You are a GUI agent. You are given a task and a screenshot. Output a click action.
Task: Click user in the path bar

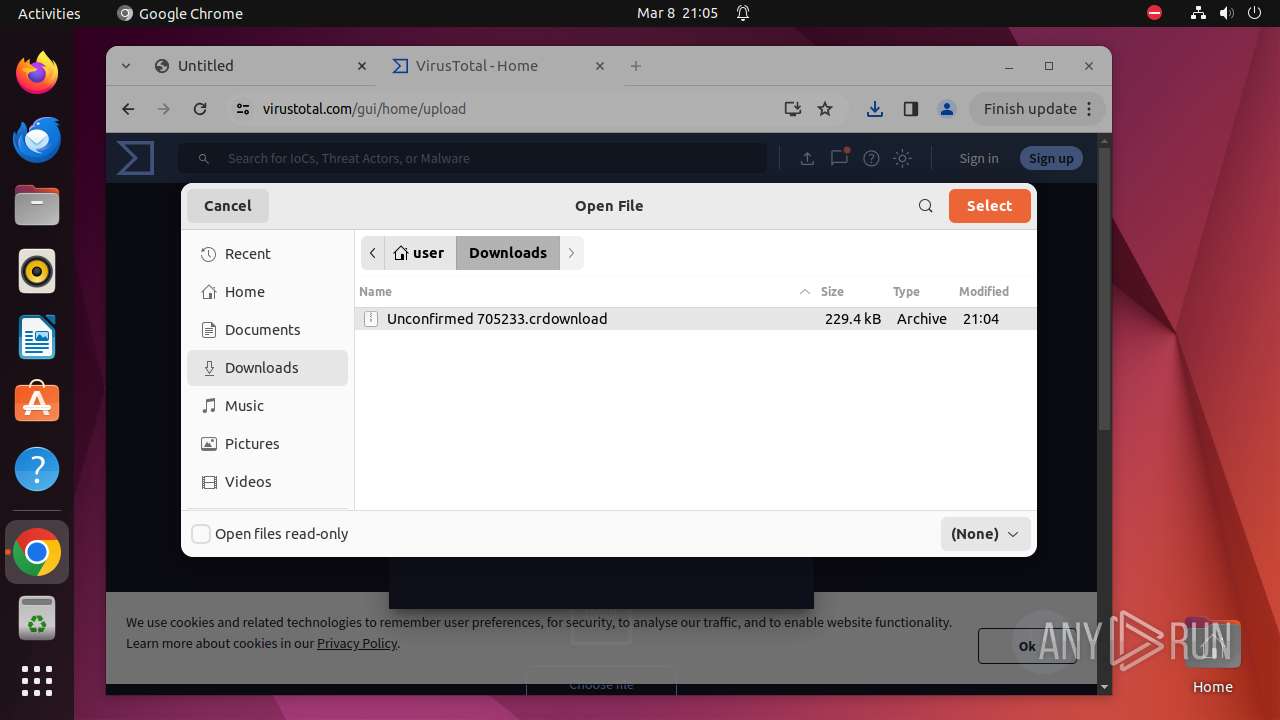[421, 253]
